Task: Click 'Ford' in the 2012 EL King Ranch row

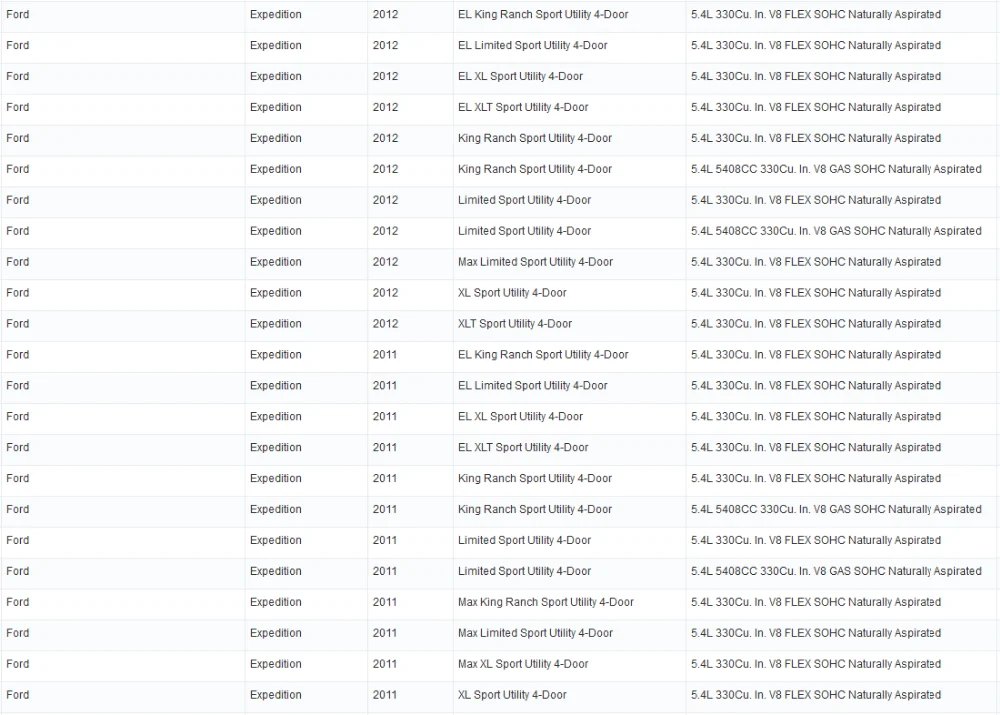Action: pyautogui.click(x=18, y=15)
